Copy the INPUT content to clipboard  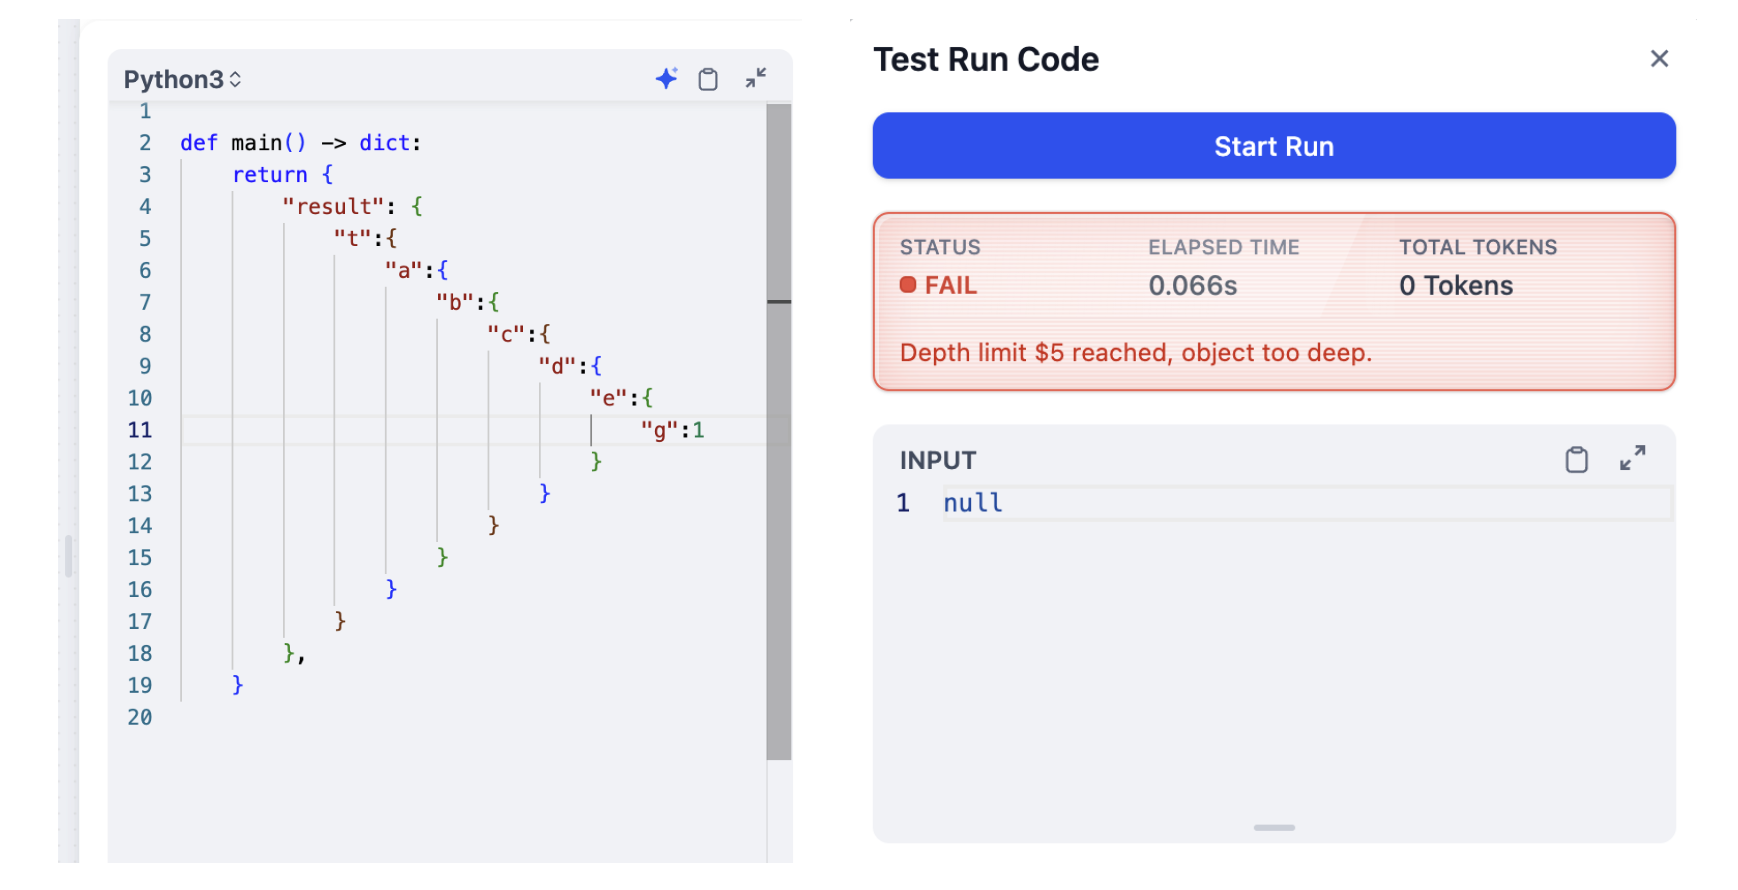pos(1576,459)
